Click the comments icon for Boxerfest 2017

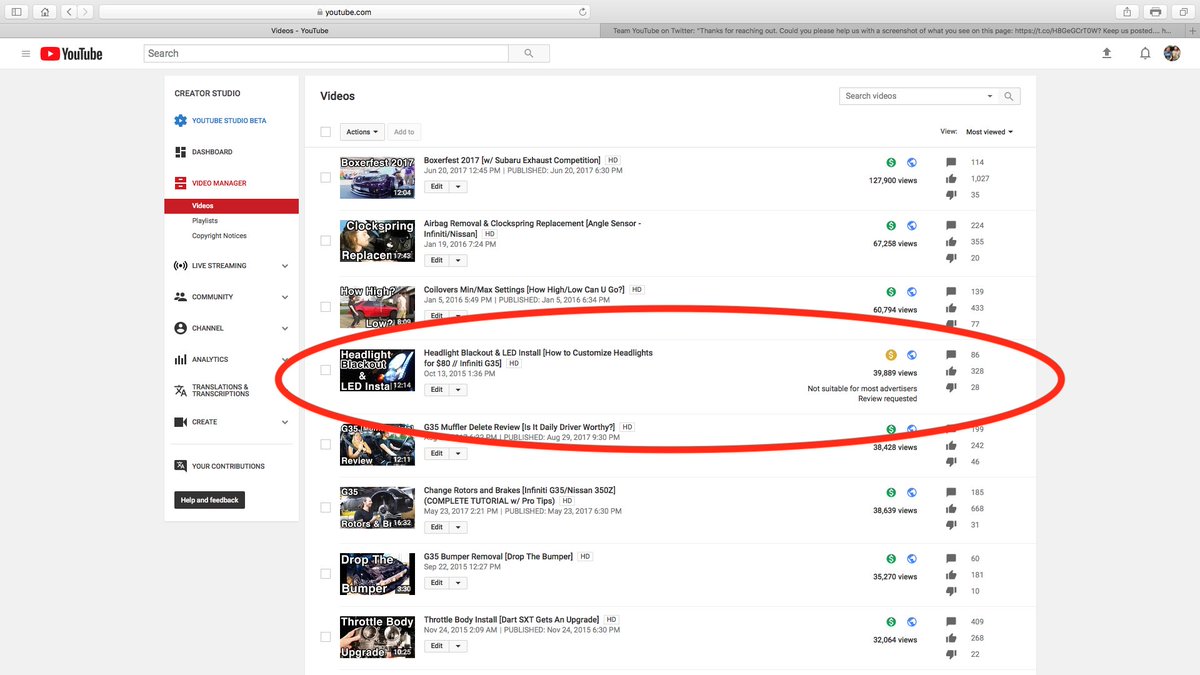951,162
